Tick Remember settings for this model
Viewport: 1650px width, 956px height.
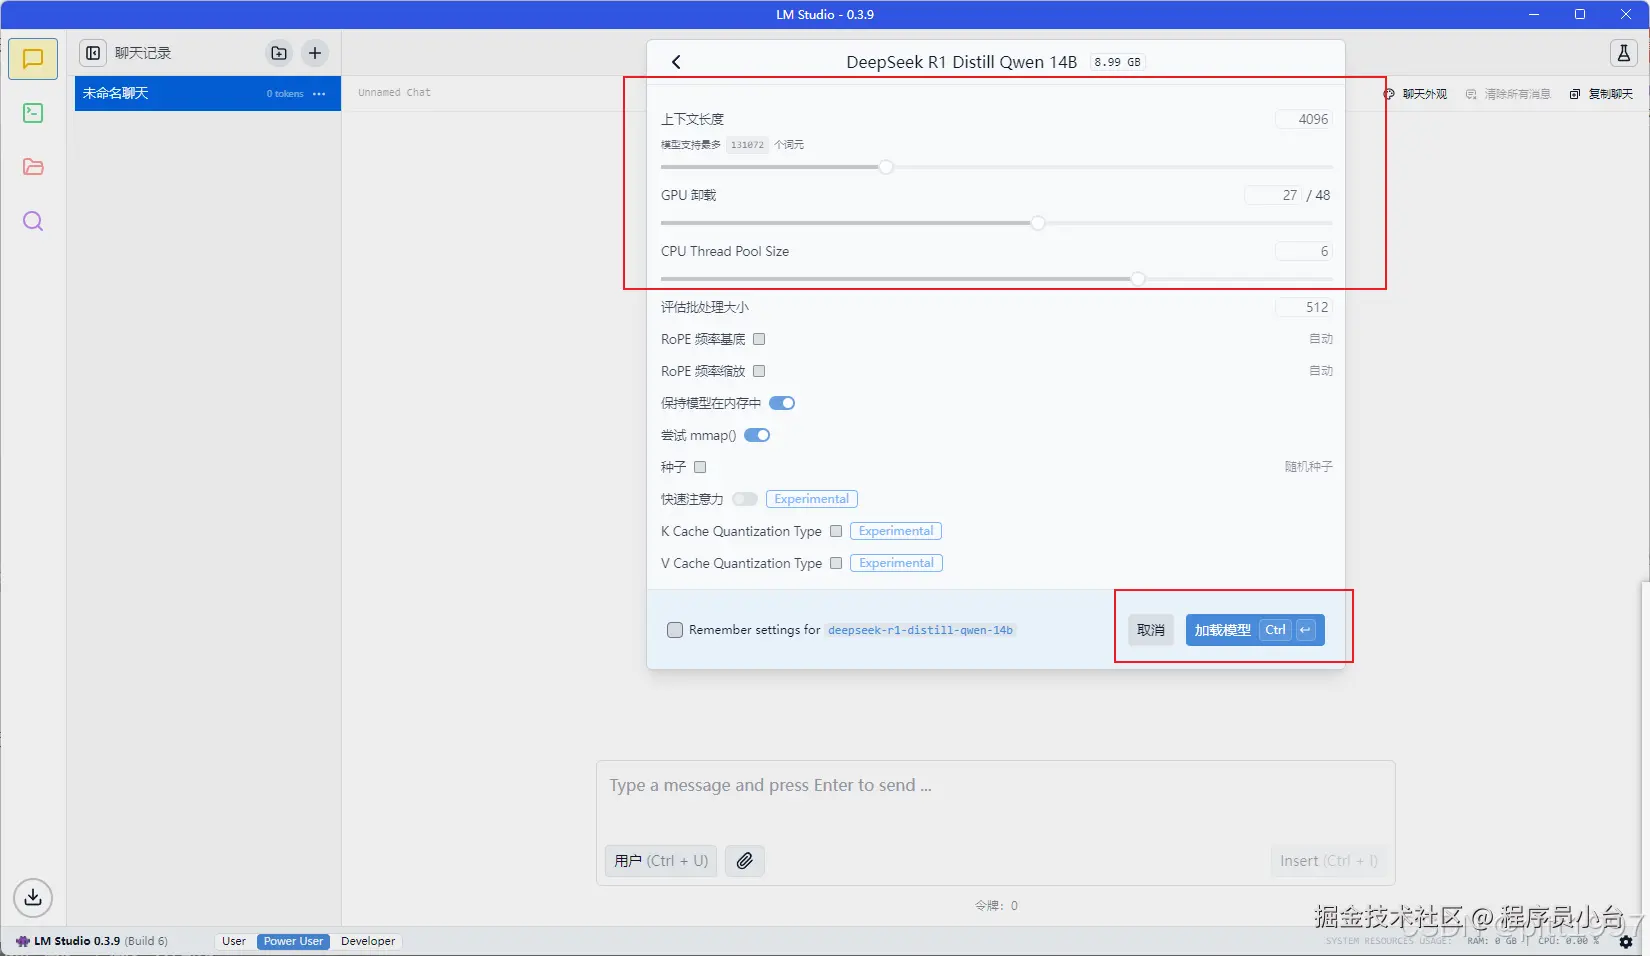[675, 630]
